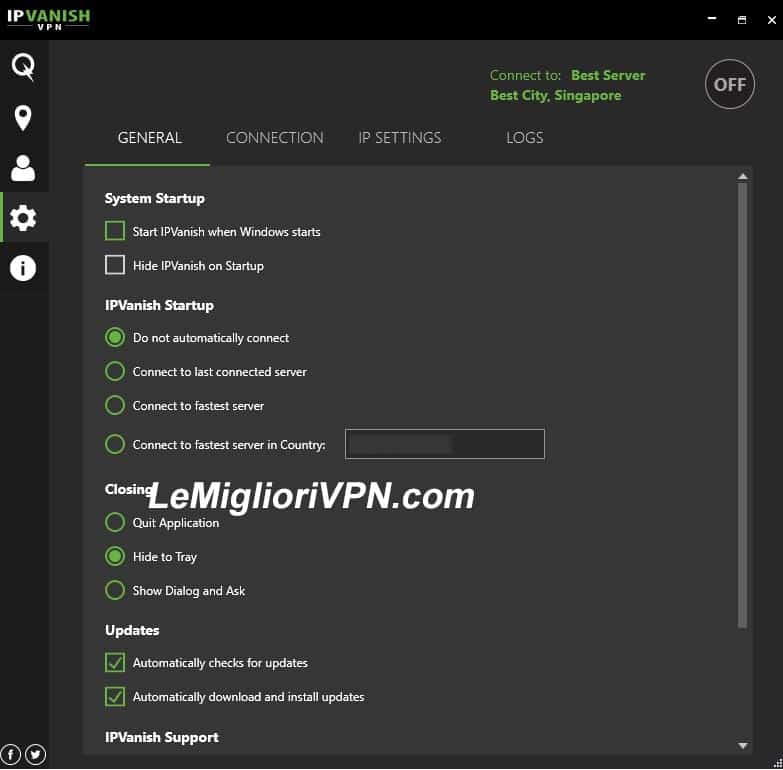
Task: Maximize the IPVanish window
Action: point(742,20)
